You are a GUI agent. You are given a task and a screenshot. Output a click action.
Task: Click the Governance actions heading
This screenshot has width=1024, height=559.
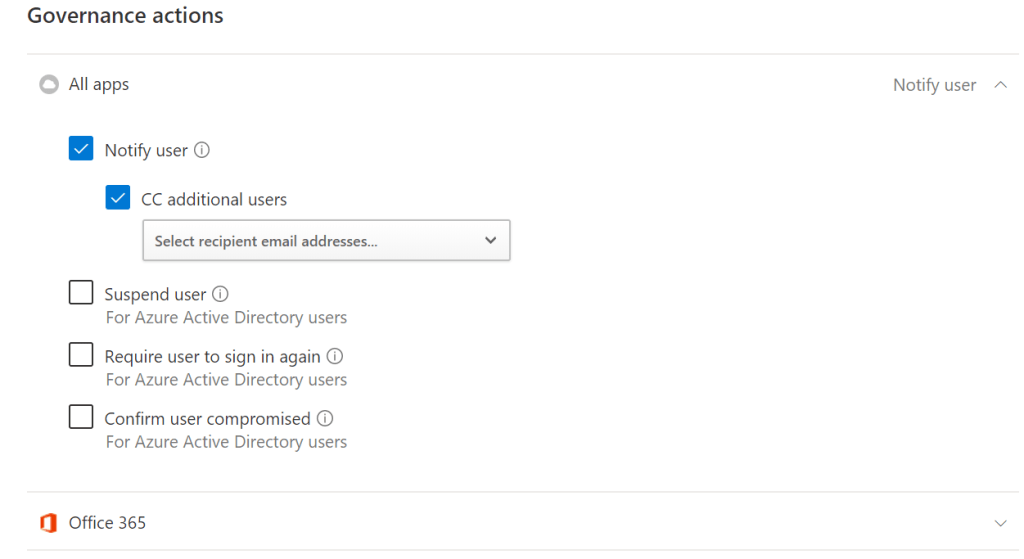pyautogui.click(x=125, y=16)
